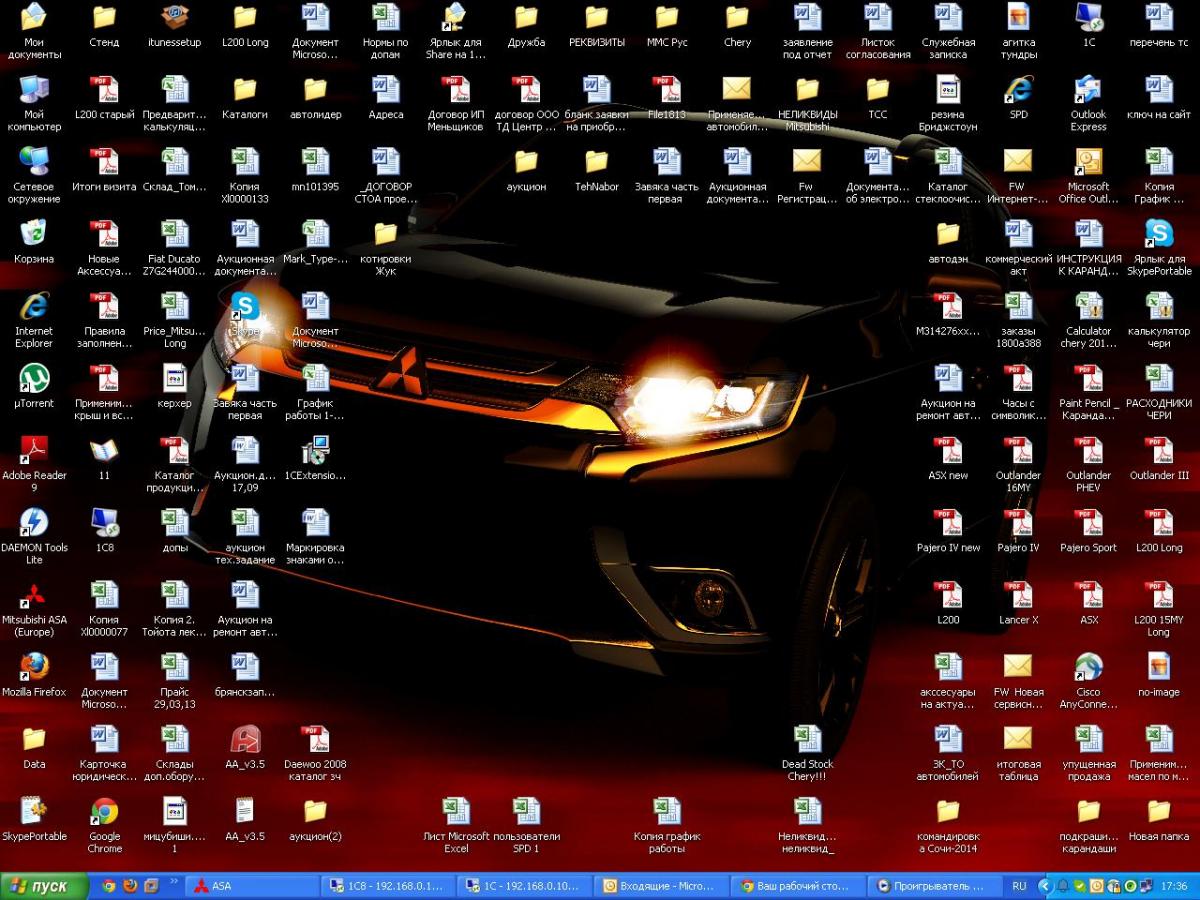Screen dimensions: 1200x900
Task: Open Adobe Reader 9 shortcut
Action: pos(34,452)
